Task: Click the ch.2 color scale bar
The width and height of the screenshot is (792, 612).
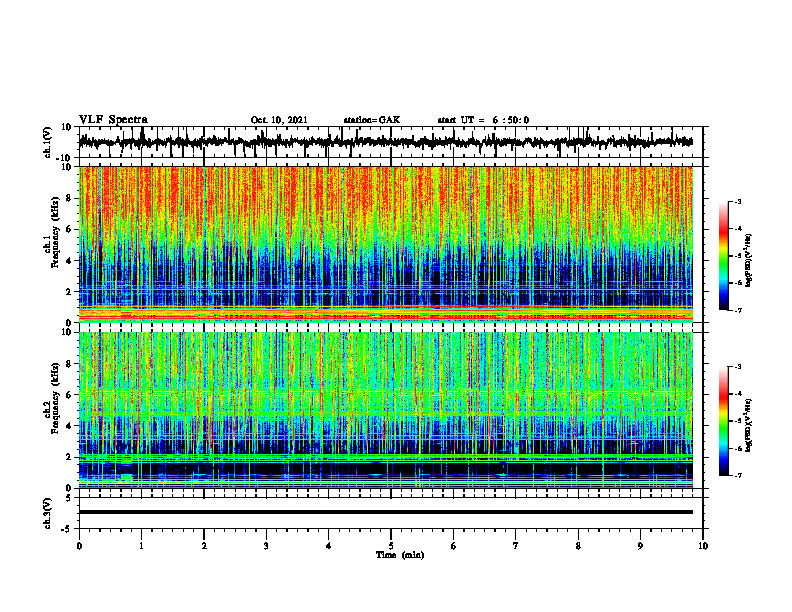Action: [724, 421]
